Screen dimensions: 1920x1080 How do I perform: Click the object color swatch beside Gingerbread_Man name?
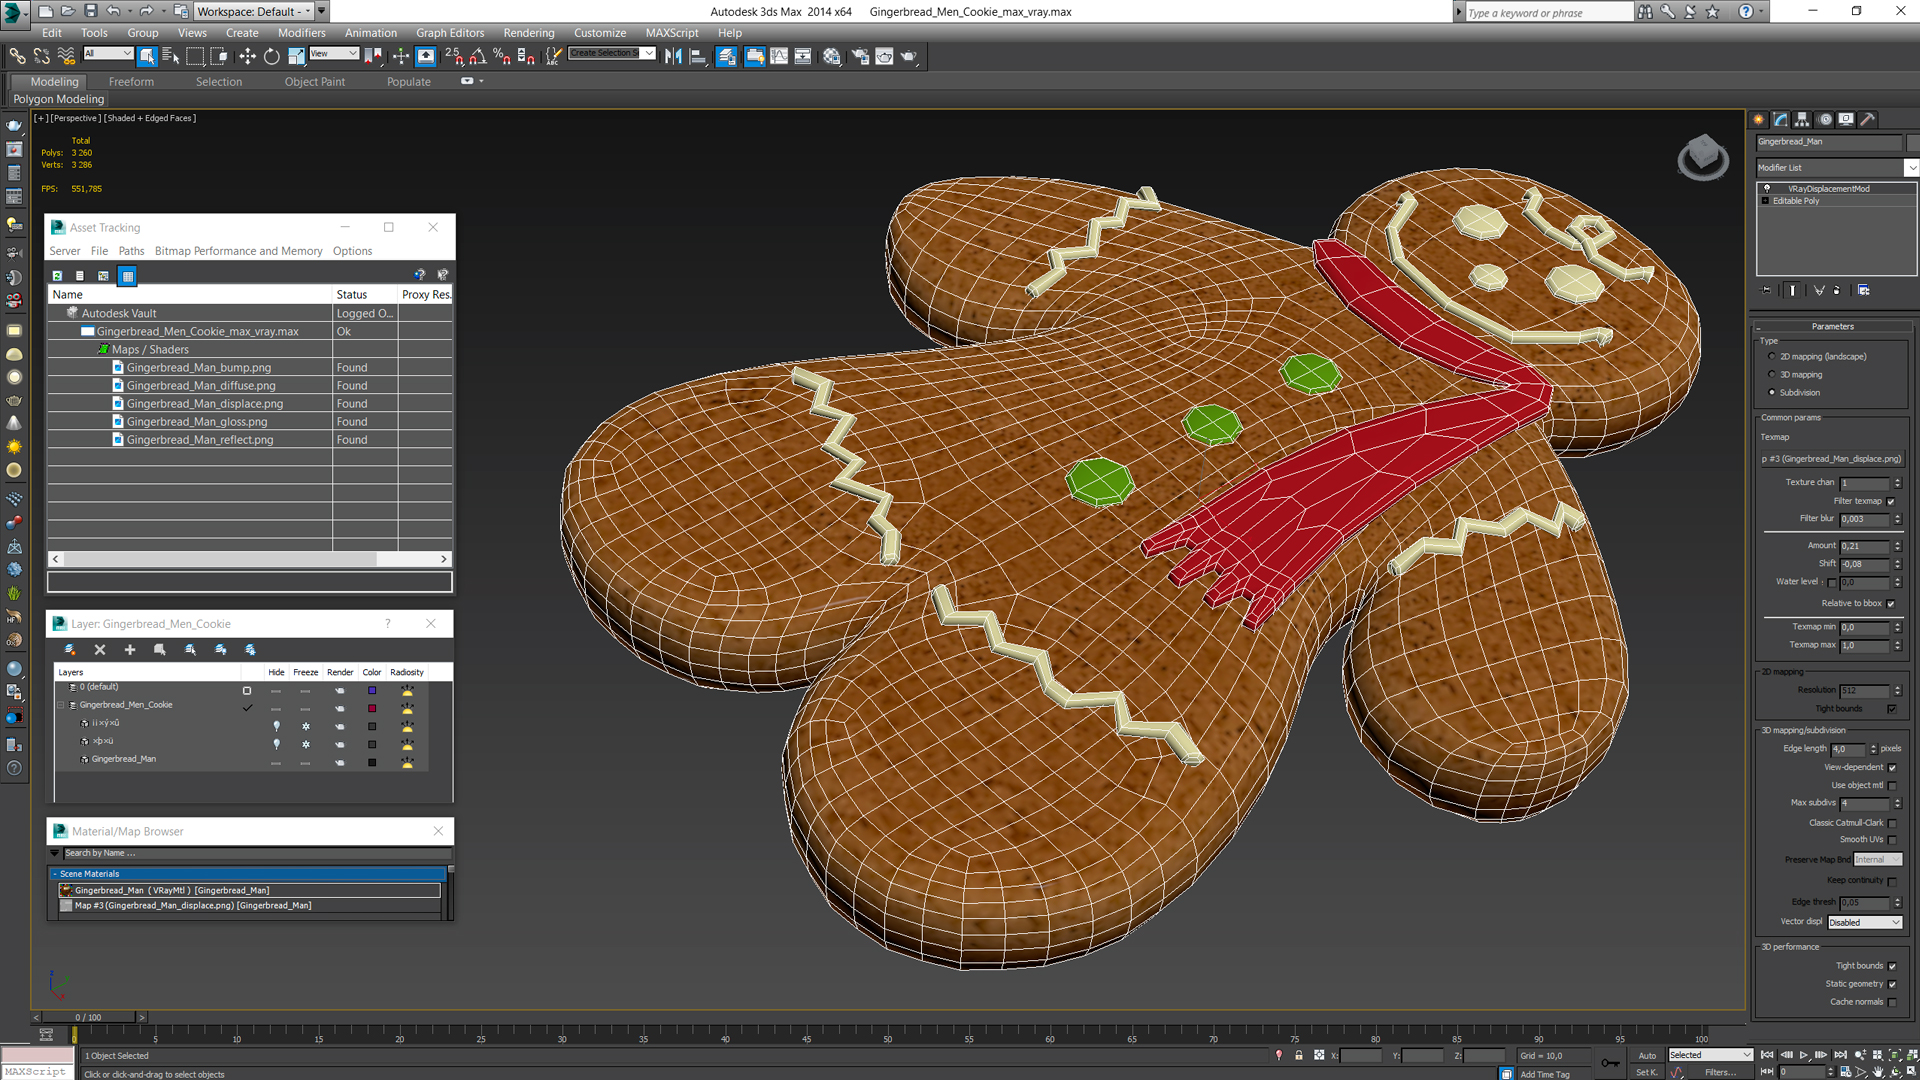1913,142
